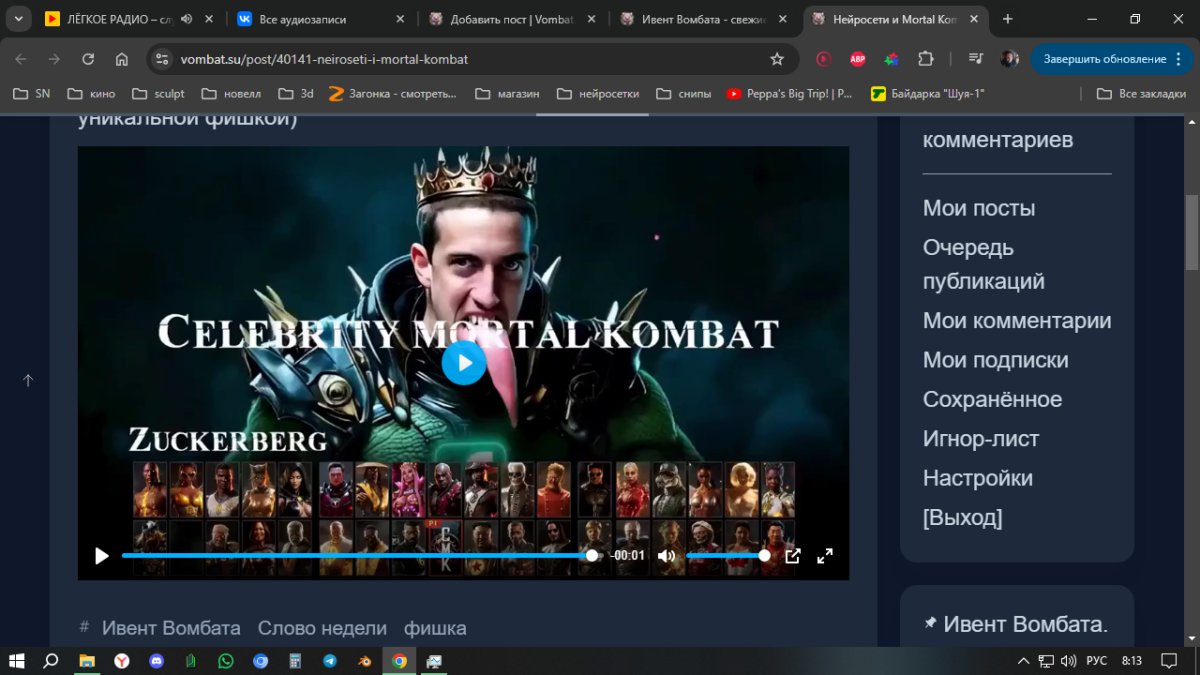This screenshot has width=1200, height=675.
Task: Close the Все аудиозаписи tab
Action: (399, 19)
